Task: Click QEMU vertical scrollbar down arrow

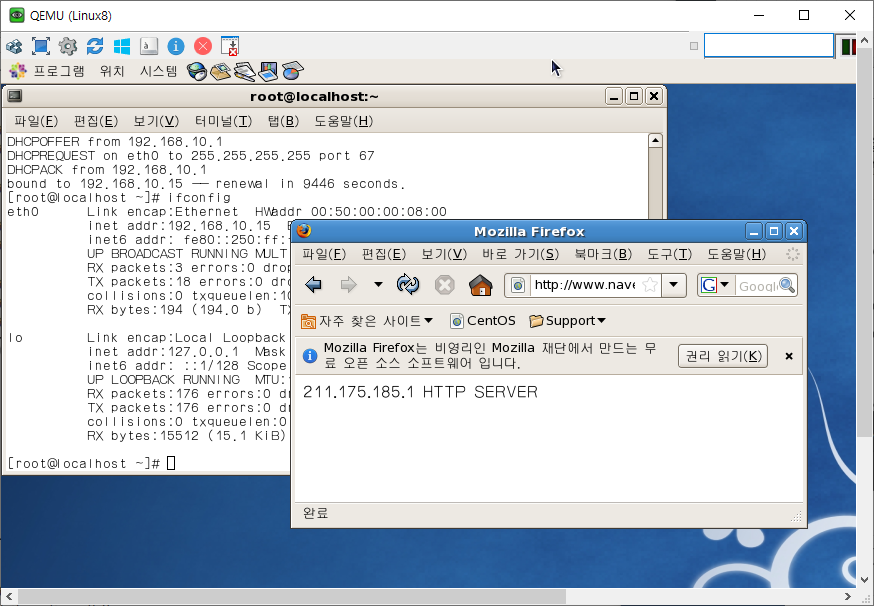Action: click(865, 580)
